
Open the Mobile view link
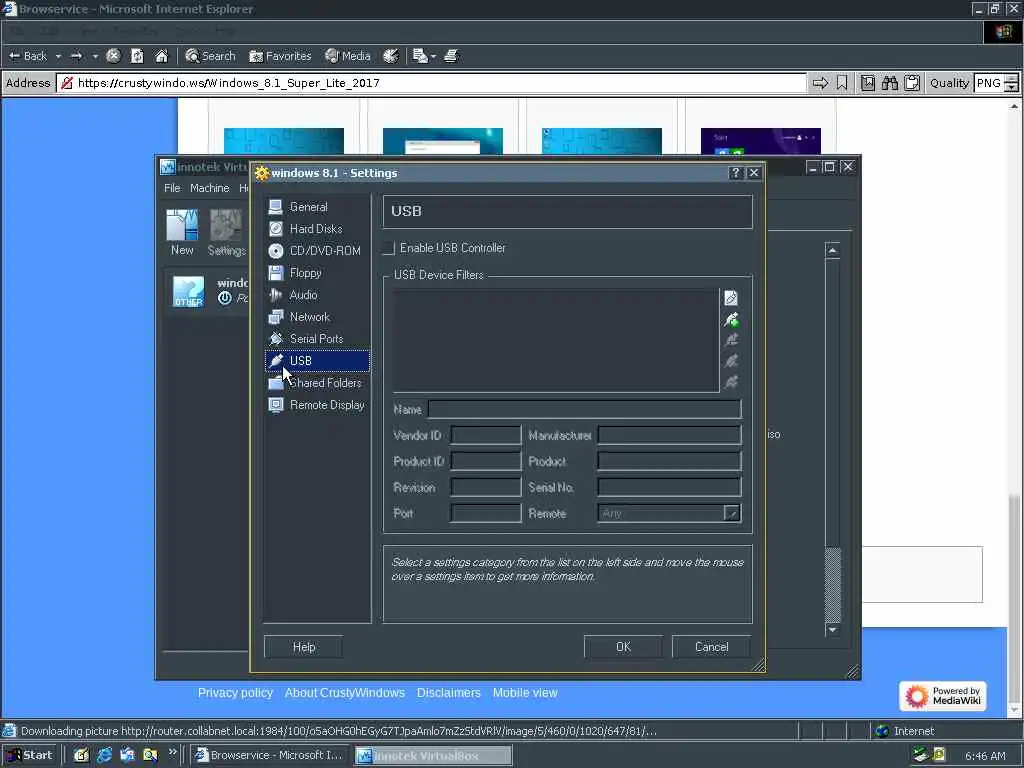coord(525,693)
